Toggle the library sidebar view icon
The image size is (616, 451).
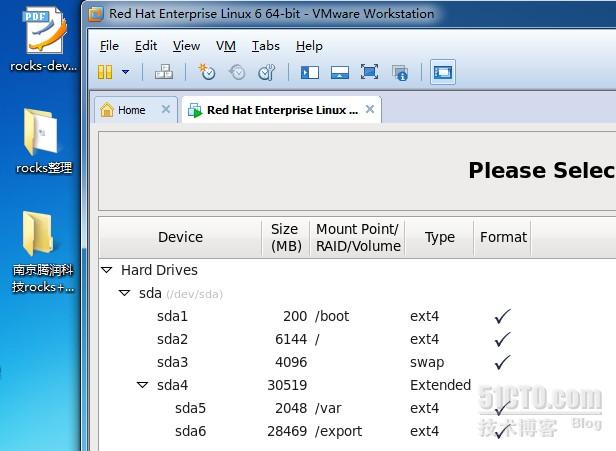pyautogui.click(x=310, y=73)
